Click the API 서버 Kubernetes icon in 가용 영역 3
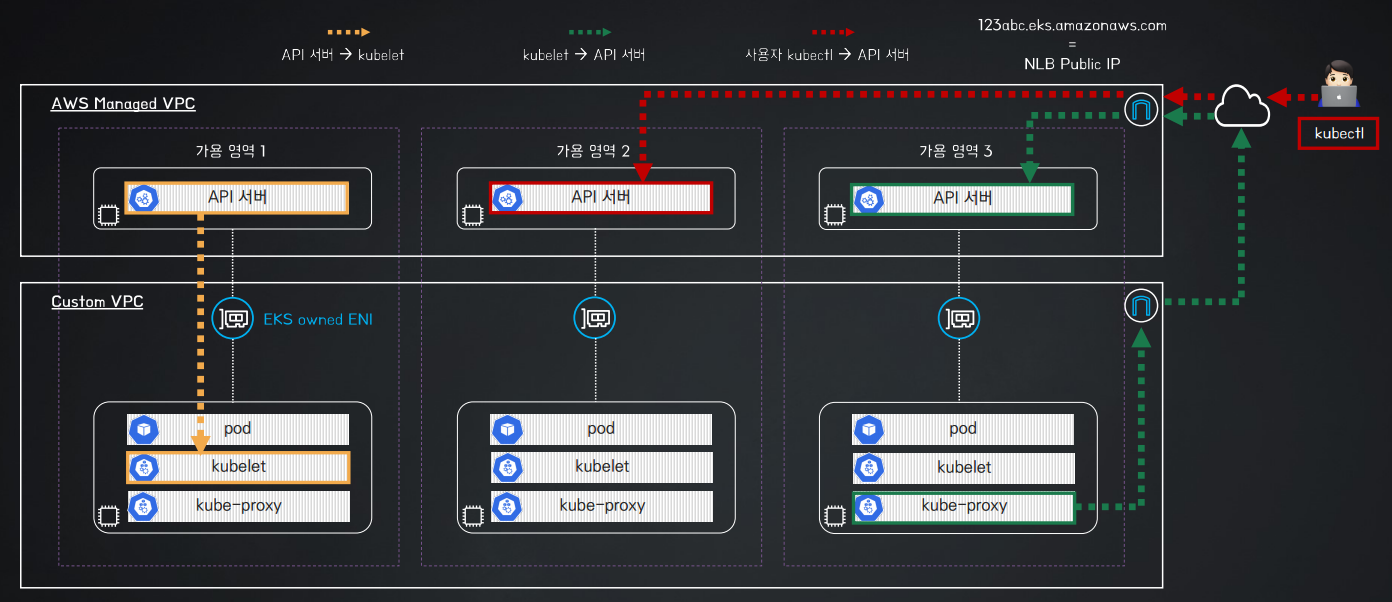Viewport: 1392px width, 602px height. coord(869,198)
